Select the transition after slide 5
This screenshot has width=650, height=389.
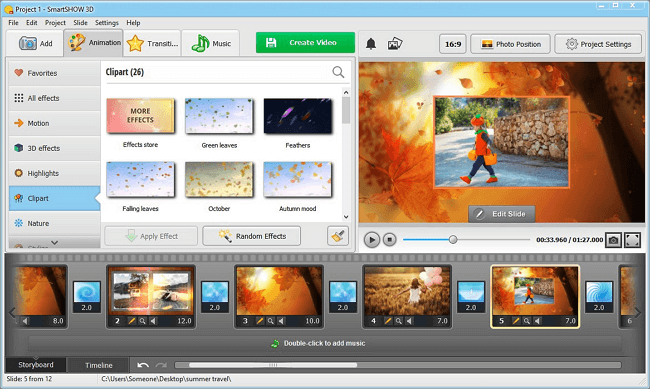[599, 297]
